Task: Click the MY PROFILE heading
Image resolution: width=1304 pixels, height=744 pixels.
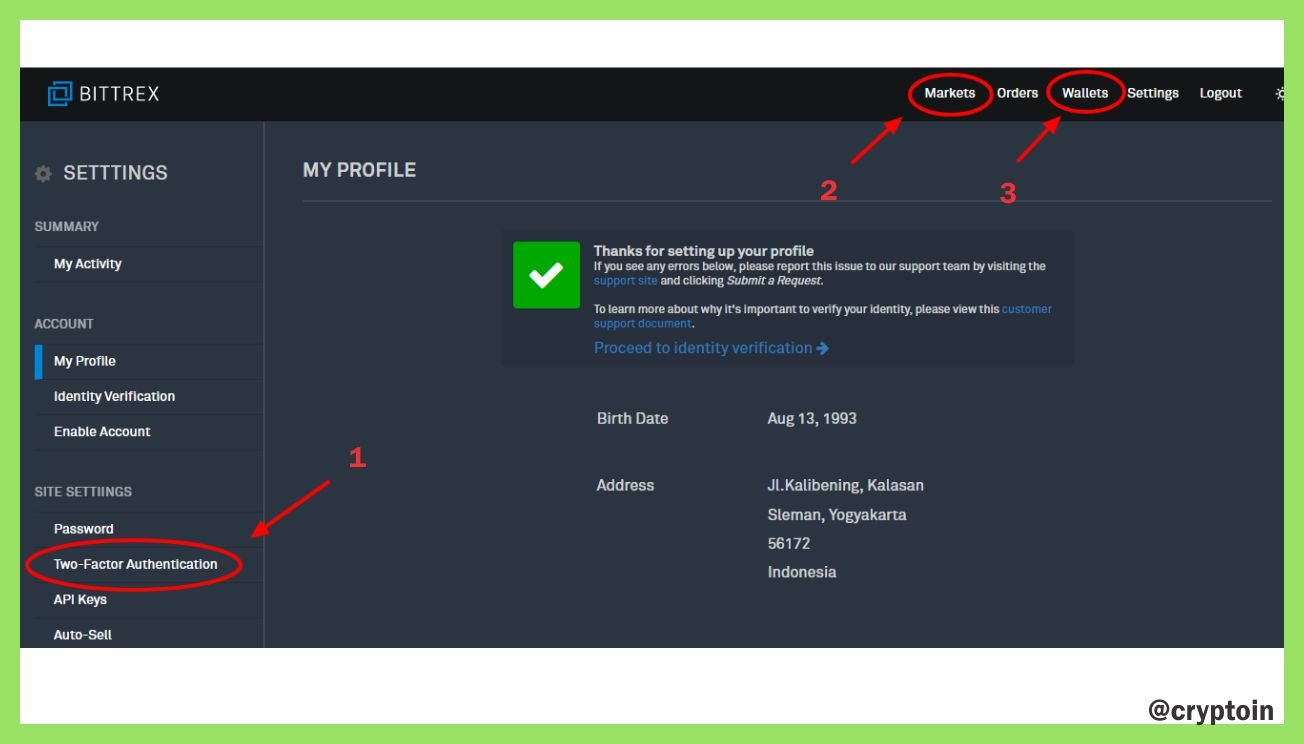Action: (x=359, y=170)
